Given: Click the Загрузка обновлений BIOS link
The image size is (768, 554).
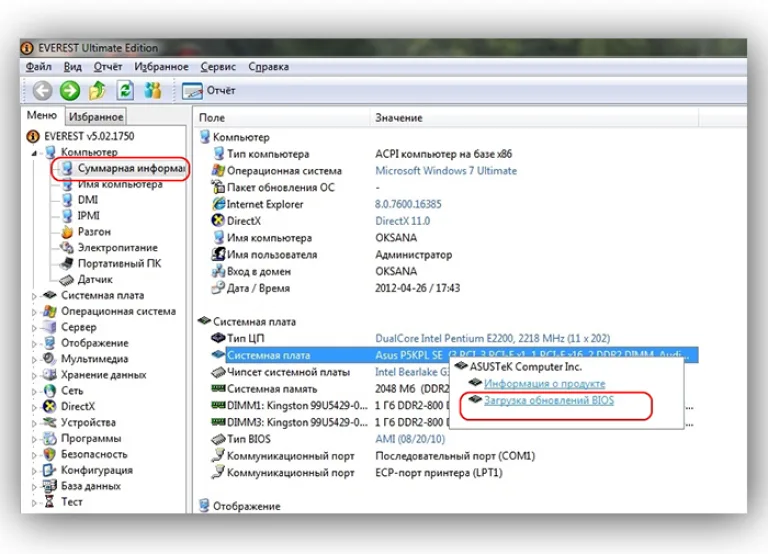Looking at the screenshot, I should point(549,400).
